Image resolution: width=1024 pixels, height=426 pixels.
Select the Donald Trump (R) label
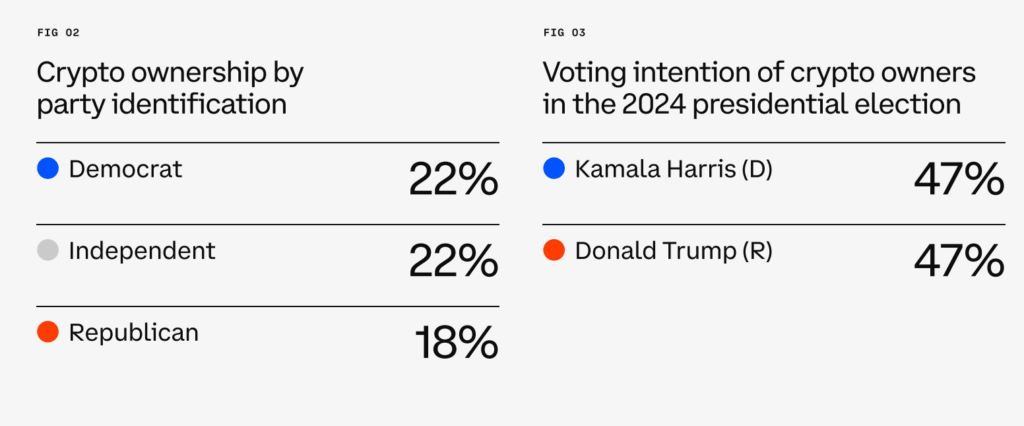point(673,252)
